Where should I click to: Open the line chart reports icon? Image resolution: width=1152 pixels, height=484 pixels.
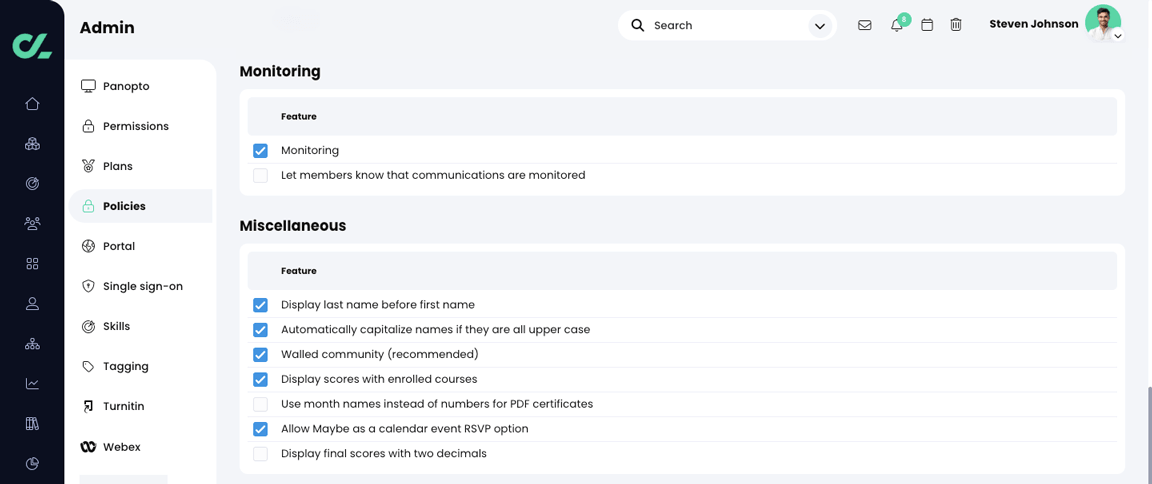pyautogui.click(x=32, y=383)
